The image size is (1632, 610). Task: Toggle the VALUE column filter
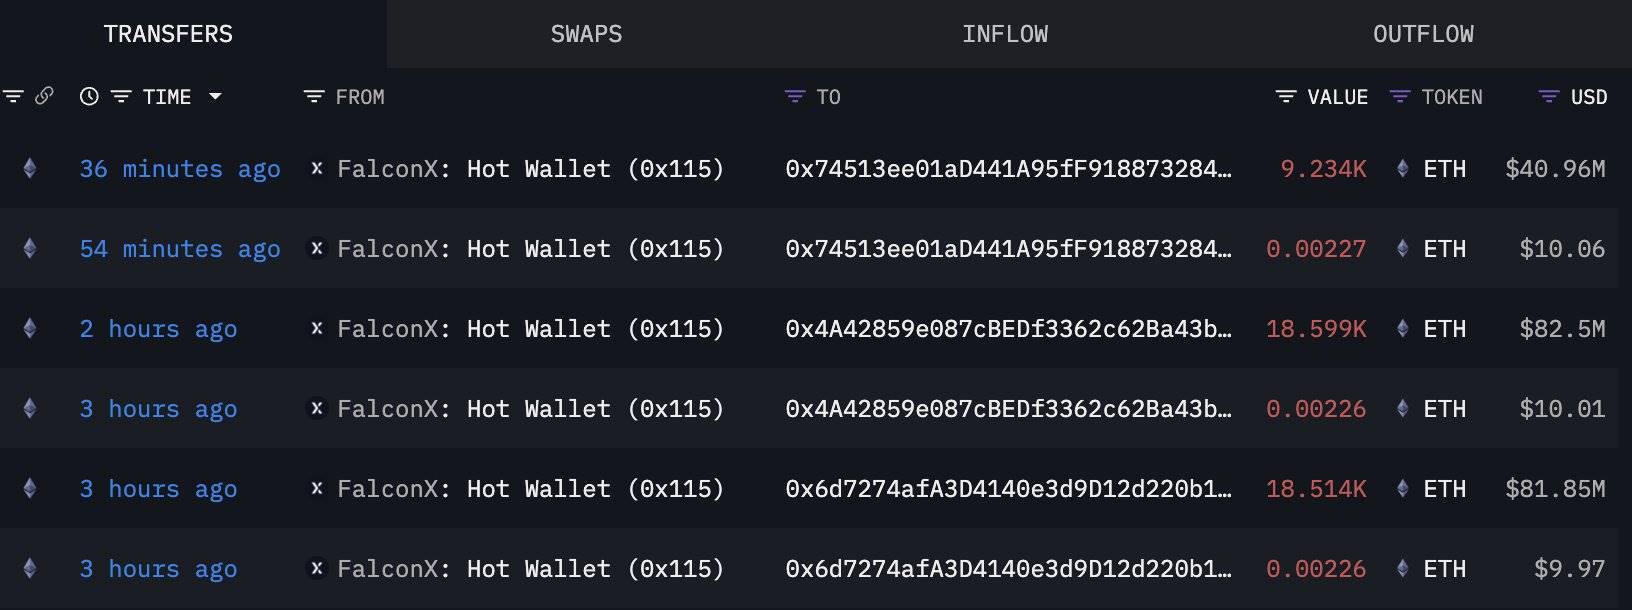[1286, 97]
